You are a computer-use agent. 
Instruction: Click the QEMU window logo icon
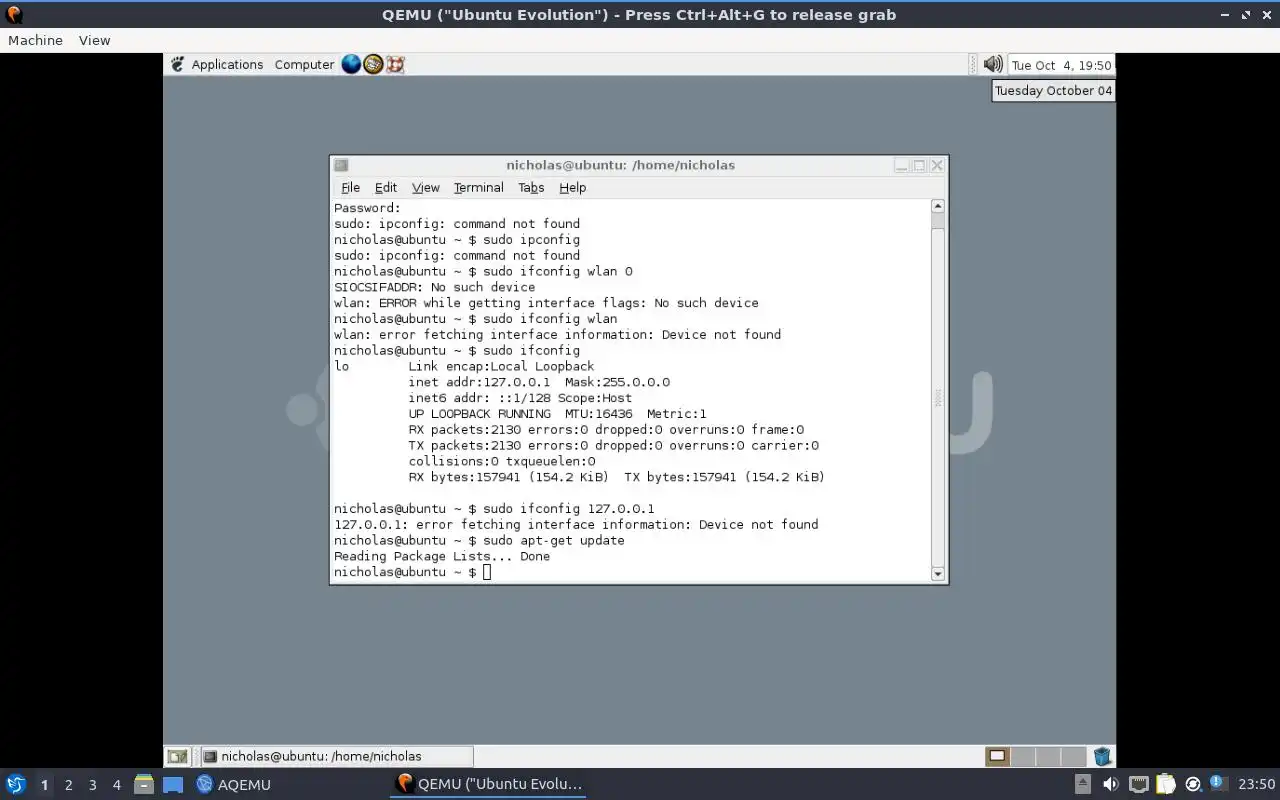pos(14,15)
